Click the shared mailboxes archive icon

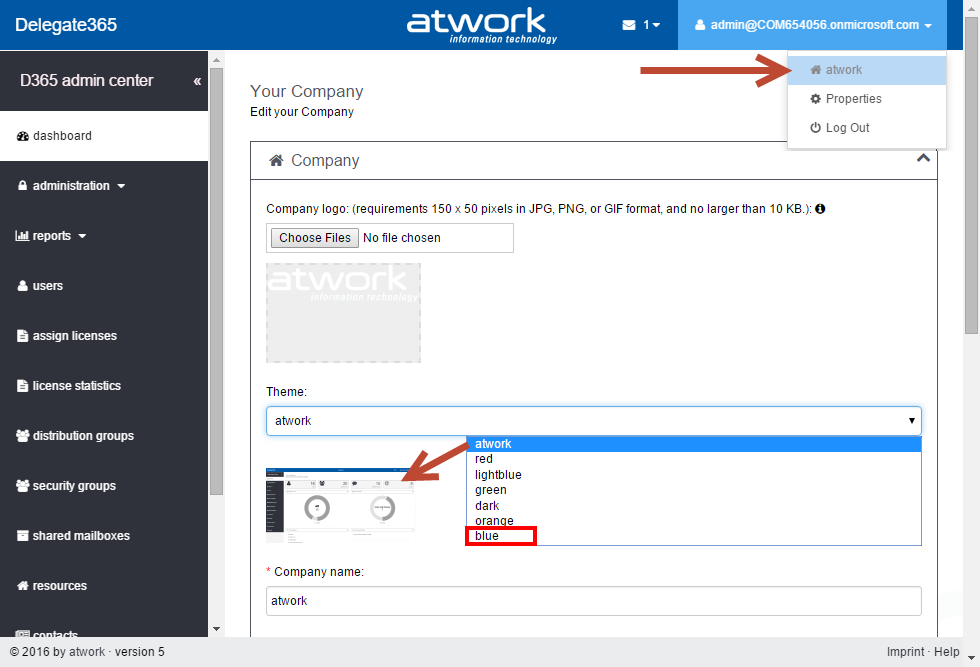tap(22, 536)
